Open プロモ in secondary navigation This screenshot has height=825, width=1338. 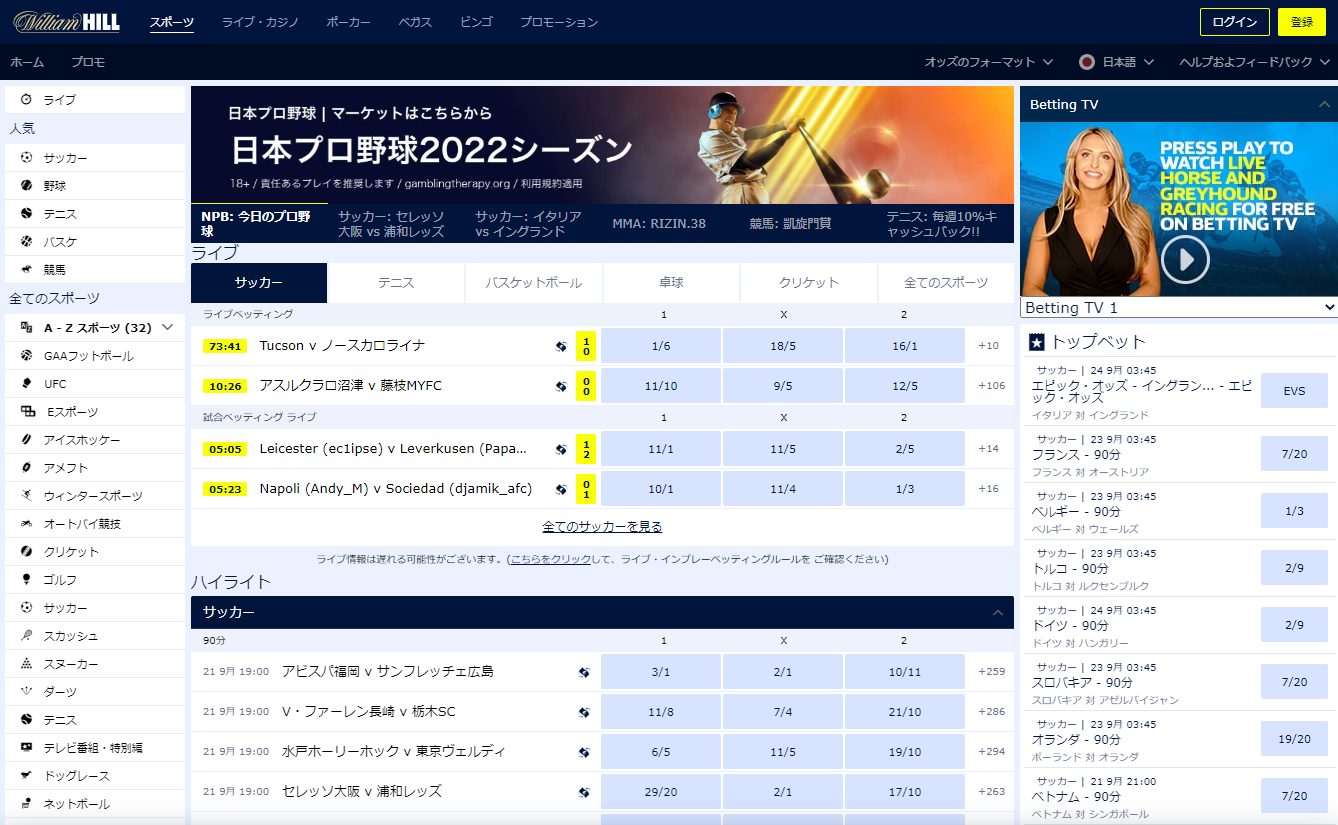coord(88,62)
